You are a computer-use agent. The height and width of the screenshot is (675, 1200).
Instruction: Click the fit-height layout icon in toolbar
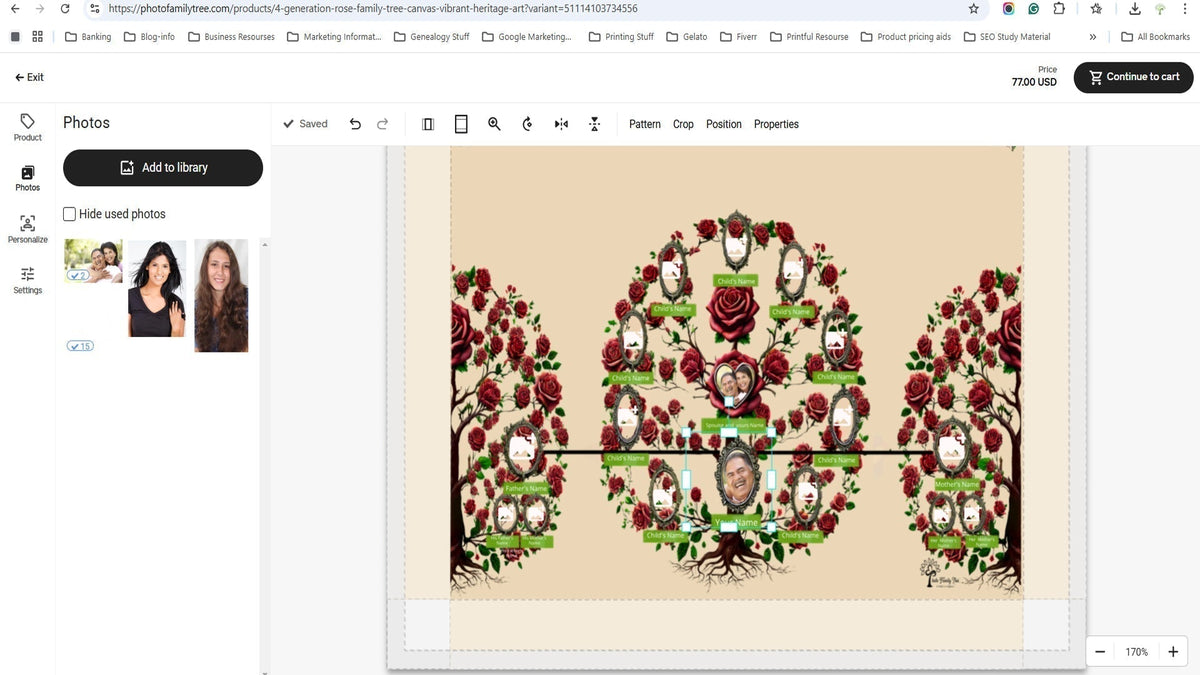(461, 124)
